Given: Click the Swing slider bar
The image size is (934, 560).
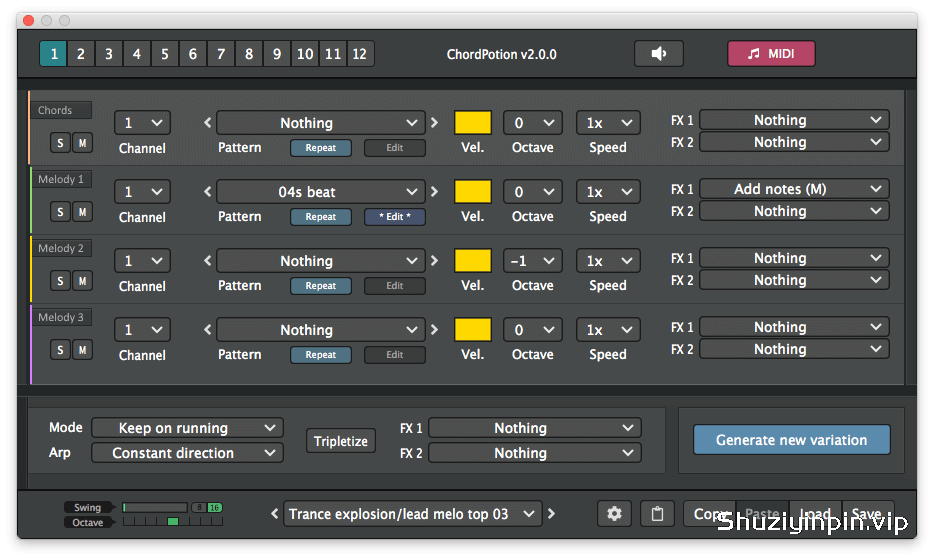Looking at the screenshot, I should click(x=155, y=508).
